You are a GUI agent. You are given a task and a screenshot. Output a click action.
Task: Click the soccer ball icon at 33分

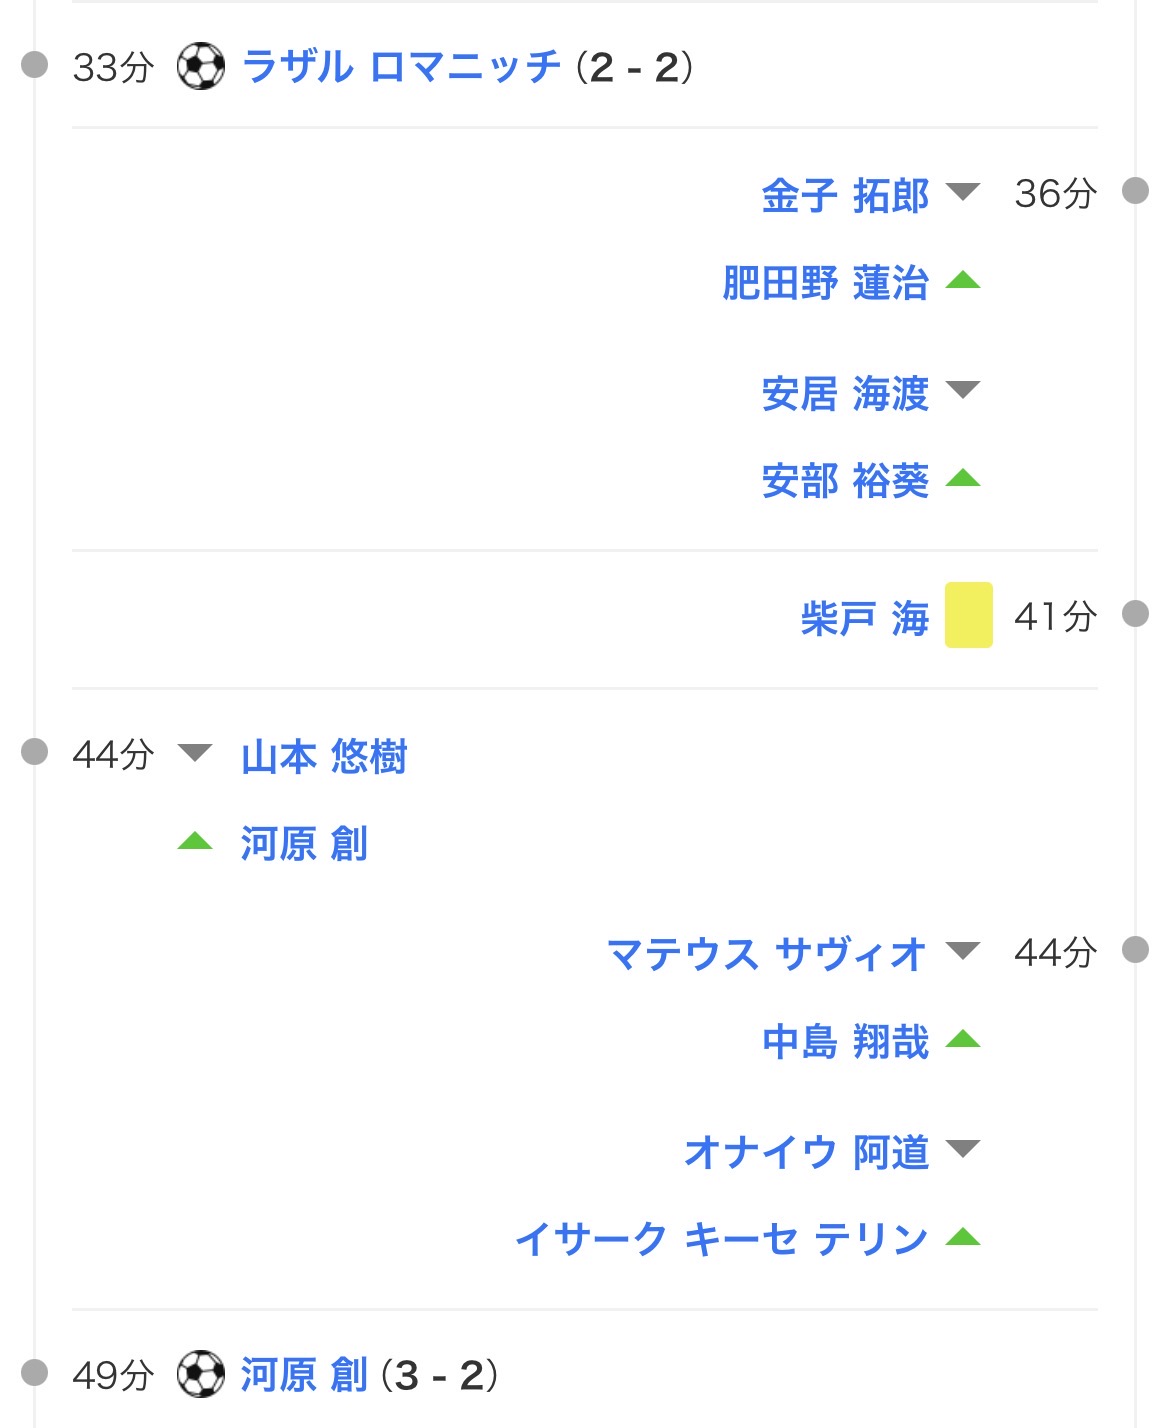(201, 67)
